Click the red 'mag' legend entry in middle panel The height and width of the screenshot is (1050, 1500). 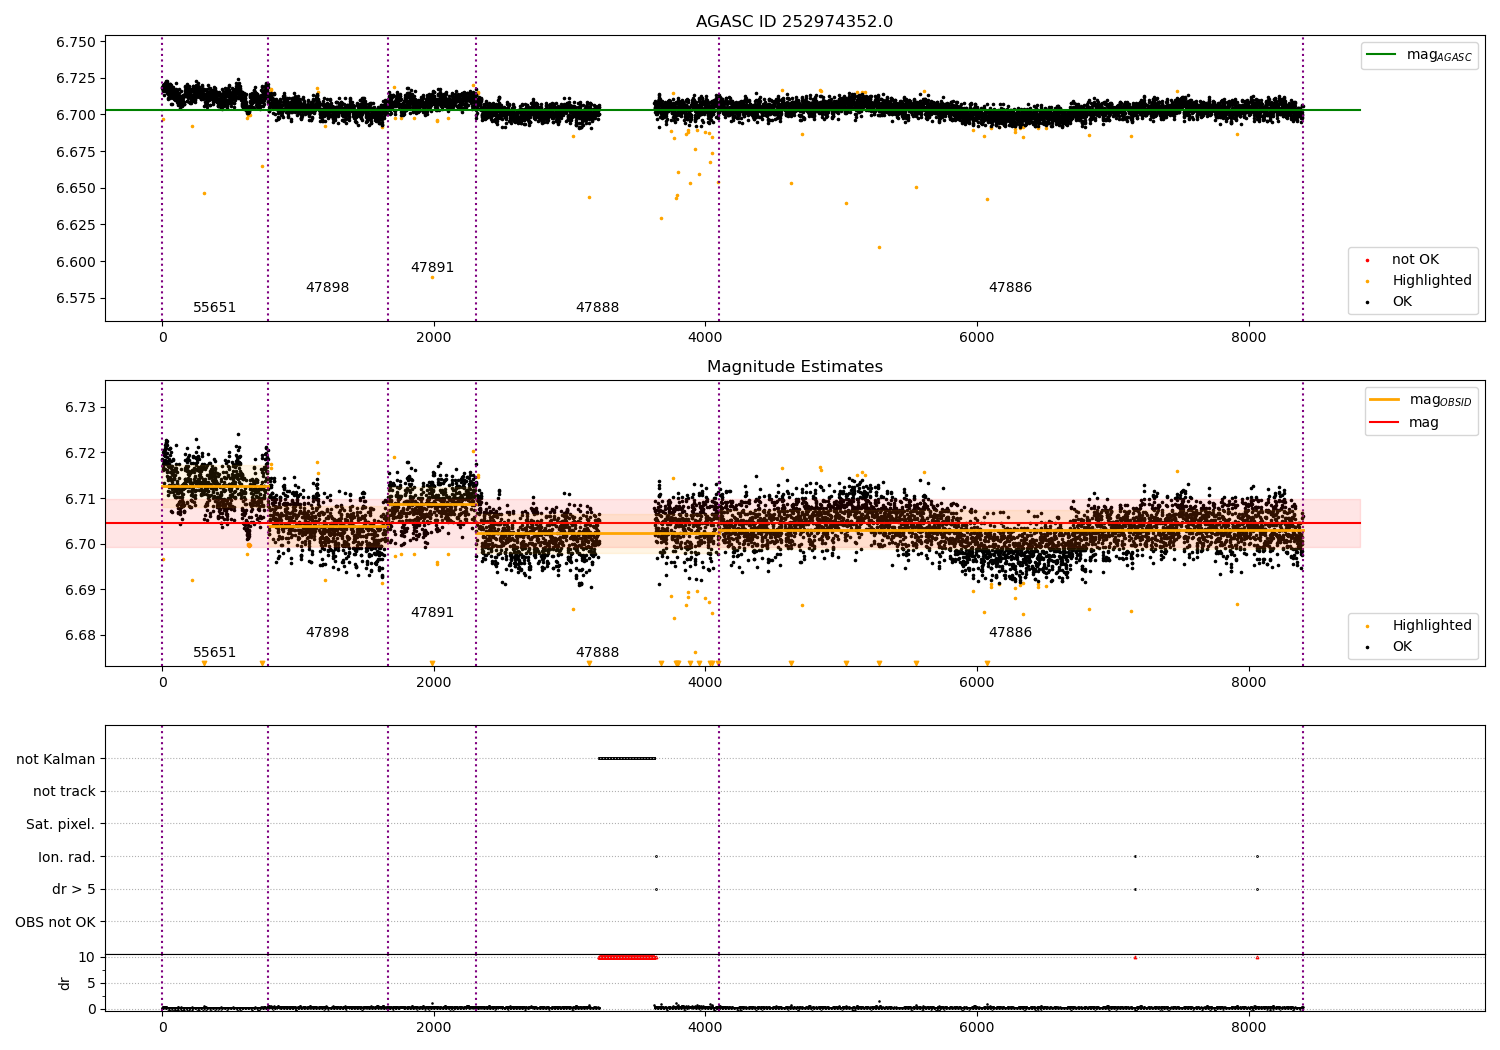(1405, 423)
